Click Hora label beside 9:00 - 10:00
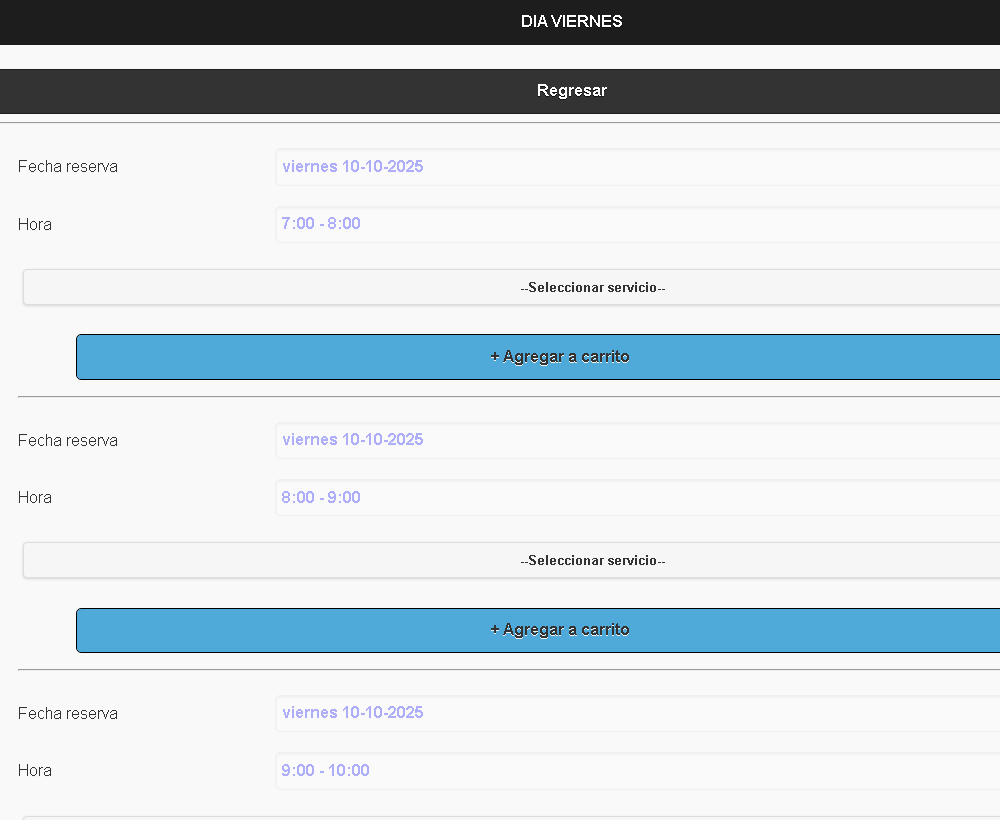Screen dimensions: 1000x820 tap(35, 771)
